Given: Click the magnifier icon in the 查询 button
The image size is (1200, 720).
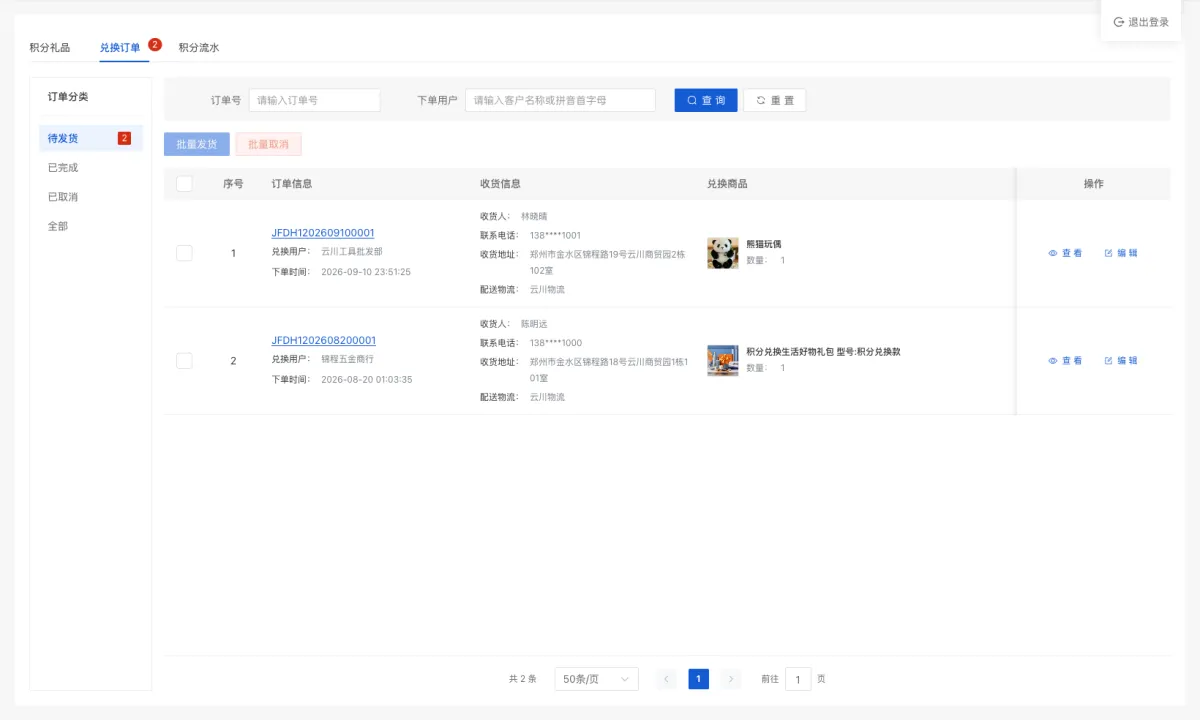Looking at the screenshot, I should (692, 101).
